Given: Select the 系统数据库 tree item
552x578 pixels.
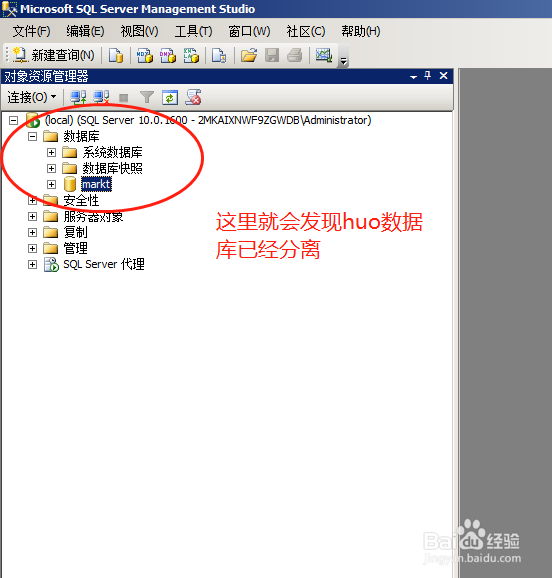Looking at the screenshot, I should tap(112, 152).
